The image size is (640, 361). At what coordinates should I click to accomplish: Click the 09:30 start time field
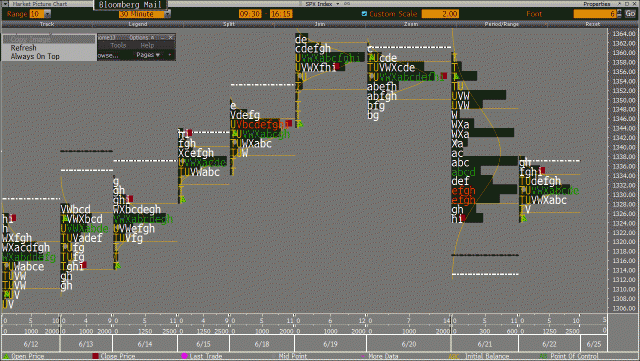pos(250,14)
